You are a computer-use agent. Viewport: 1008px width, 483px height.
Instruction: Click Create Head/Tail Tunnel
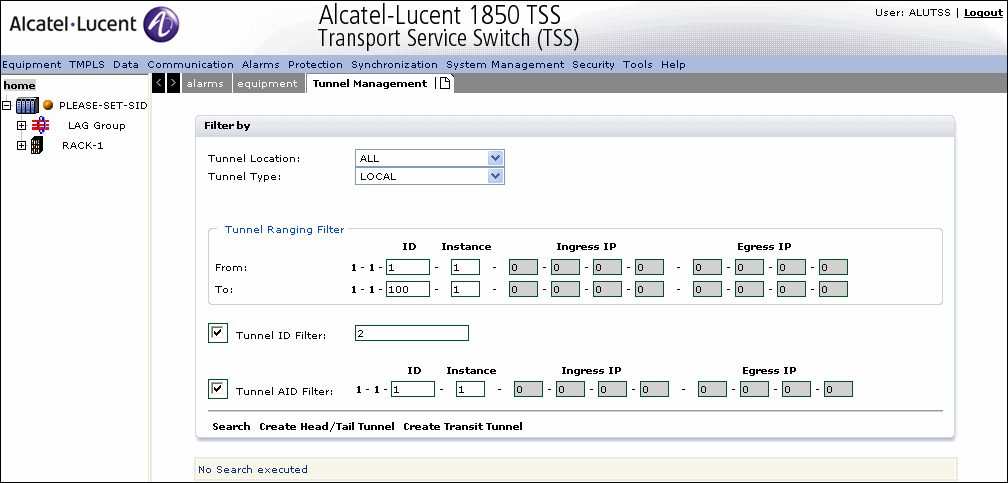[x=327, y=426]
